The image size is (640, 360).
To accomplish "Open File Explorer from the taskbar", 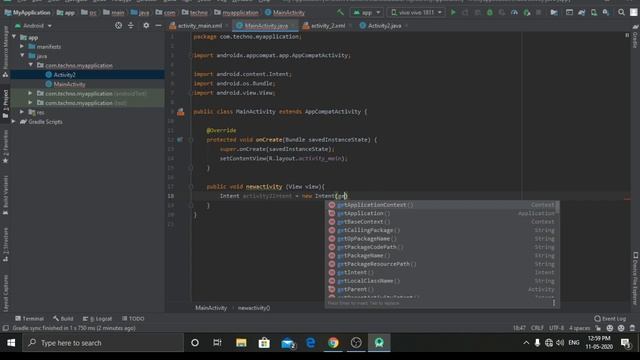I will point(241,343).
